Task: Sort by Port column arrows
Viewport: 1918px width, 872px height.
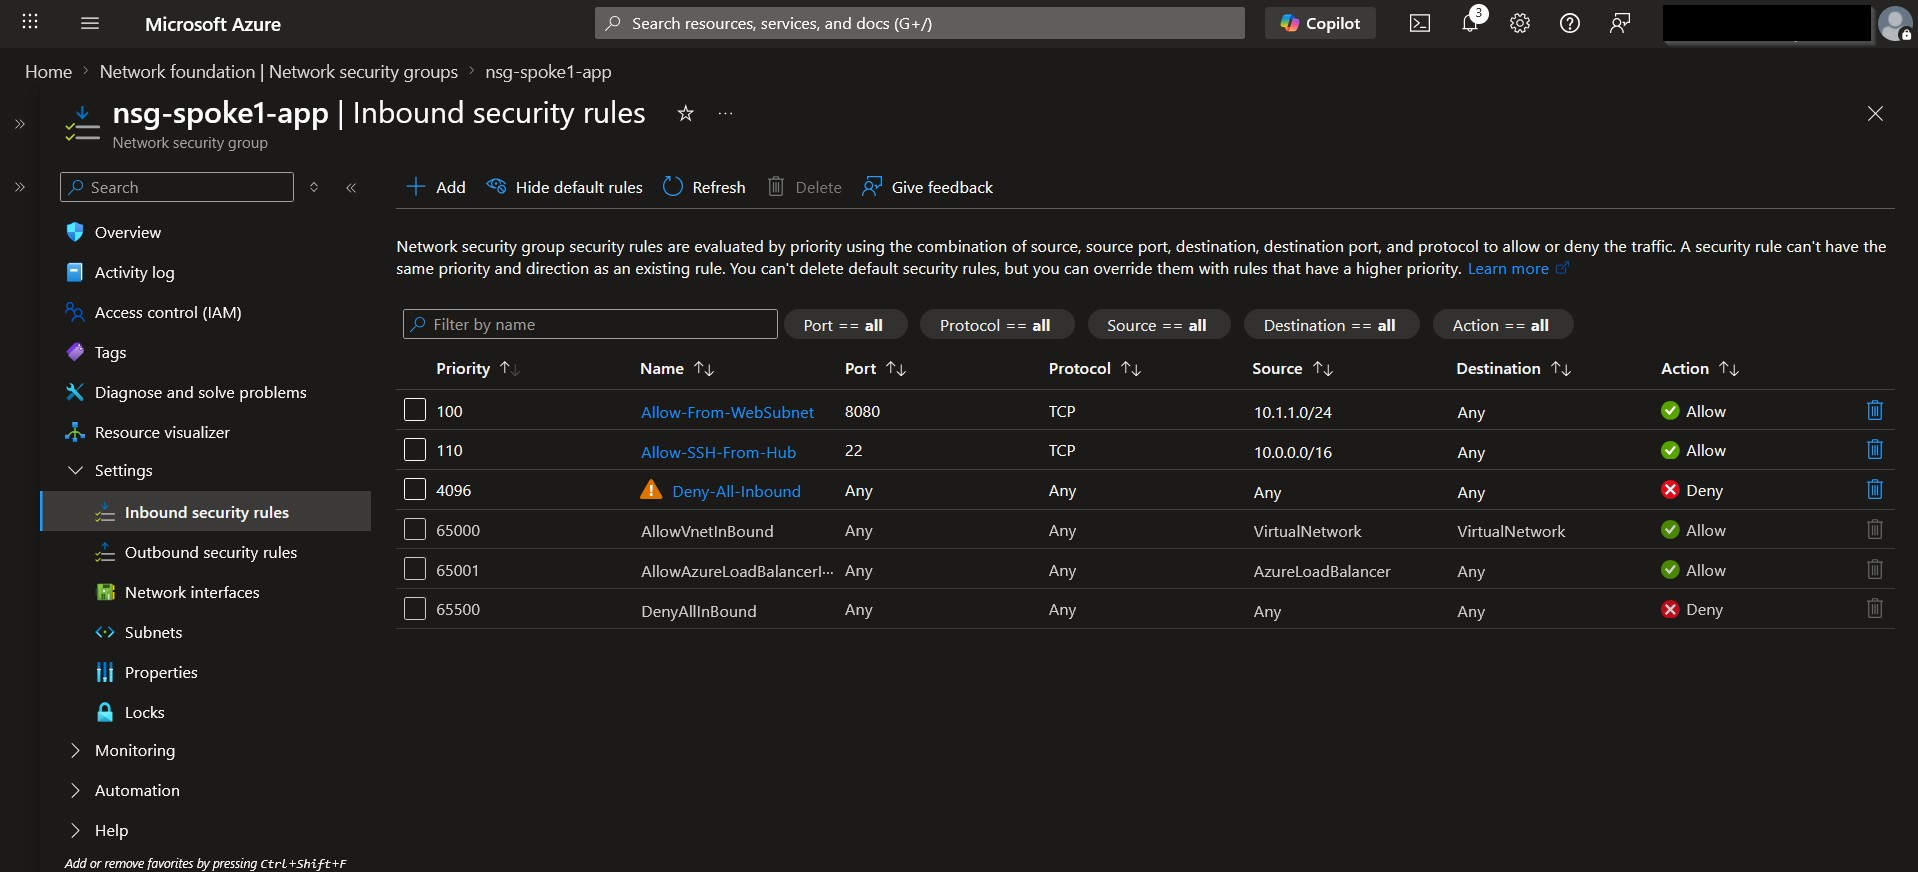Action: (896, 368)
